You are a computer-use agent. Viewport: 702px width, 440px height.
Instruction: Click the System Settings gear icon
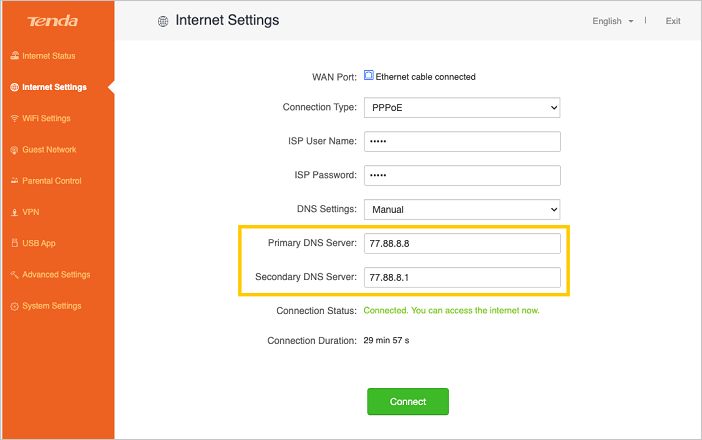(x=14, y=306)
